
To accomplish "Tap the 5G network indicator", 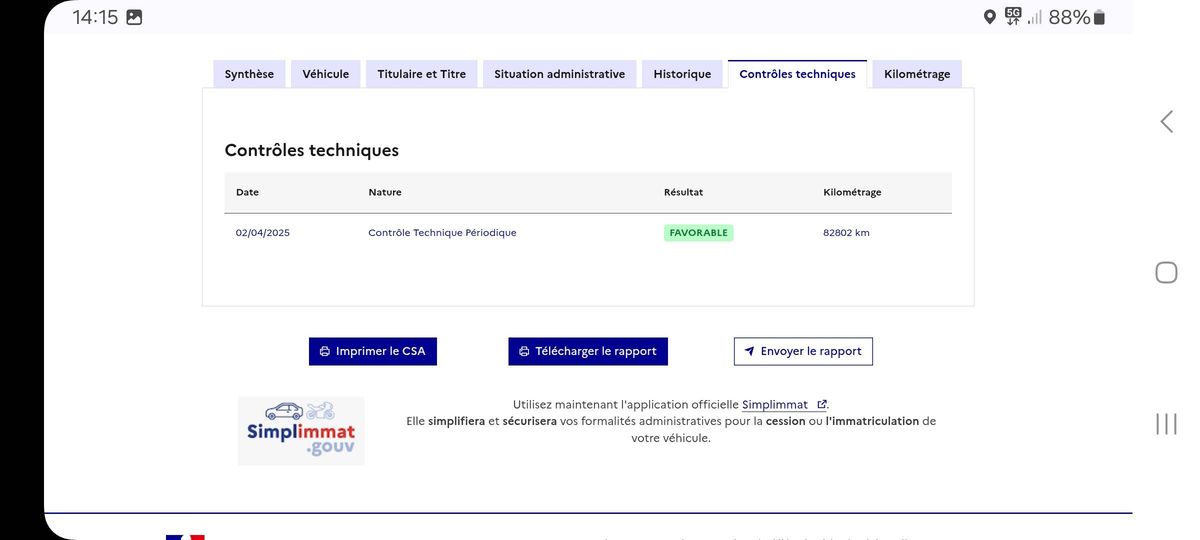I will point(1013,16).
